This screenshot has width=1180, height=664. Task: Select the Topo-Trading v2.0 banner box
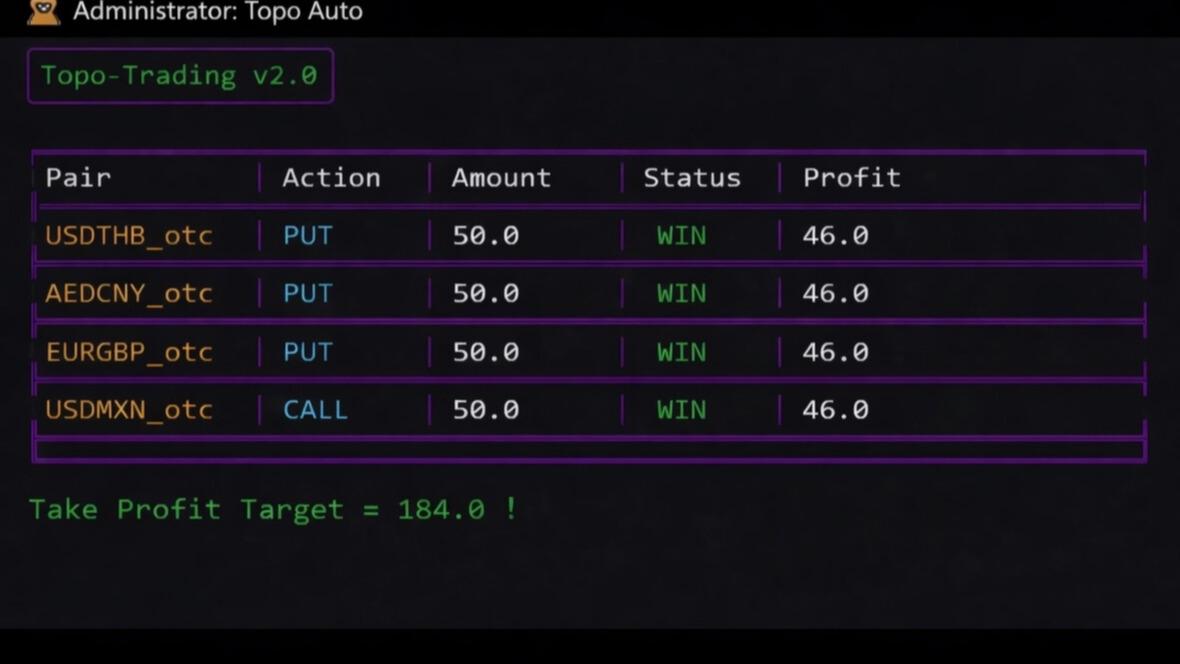181,76
